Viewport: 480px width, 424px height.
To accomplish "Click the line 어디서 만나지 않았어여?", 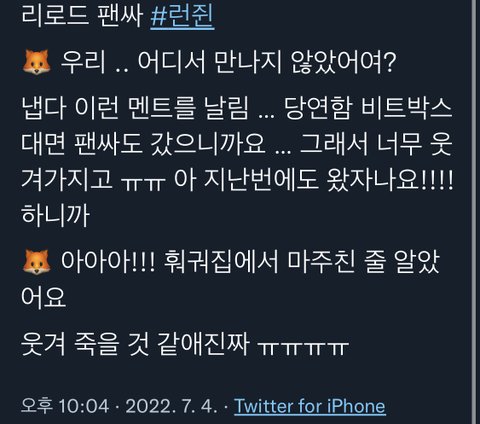I will (267, 62).
